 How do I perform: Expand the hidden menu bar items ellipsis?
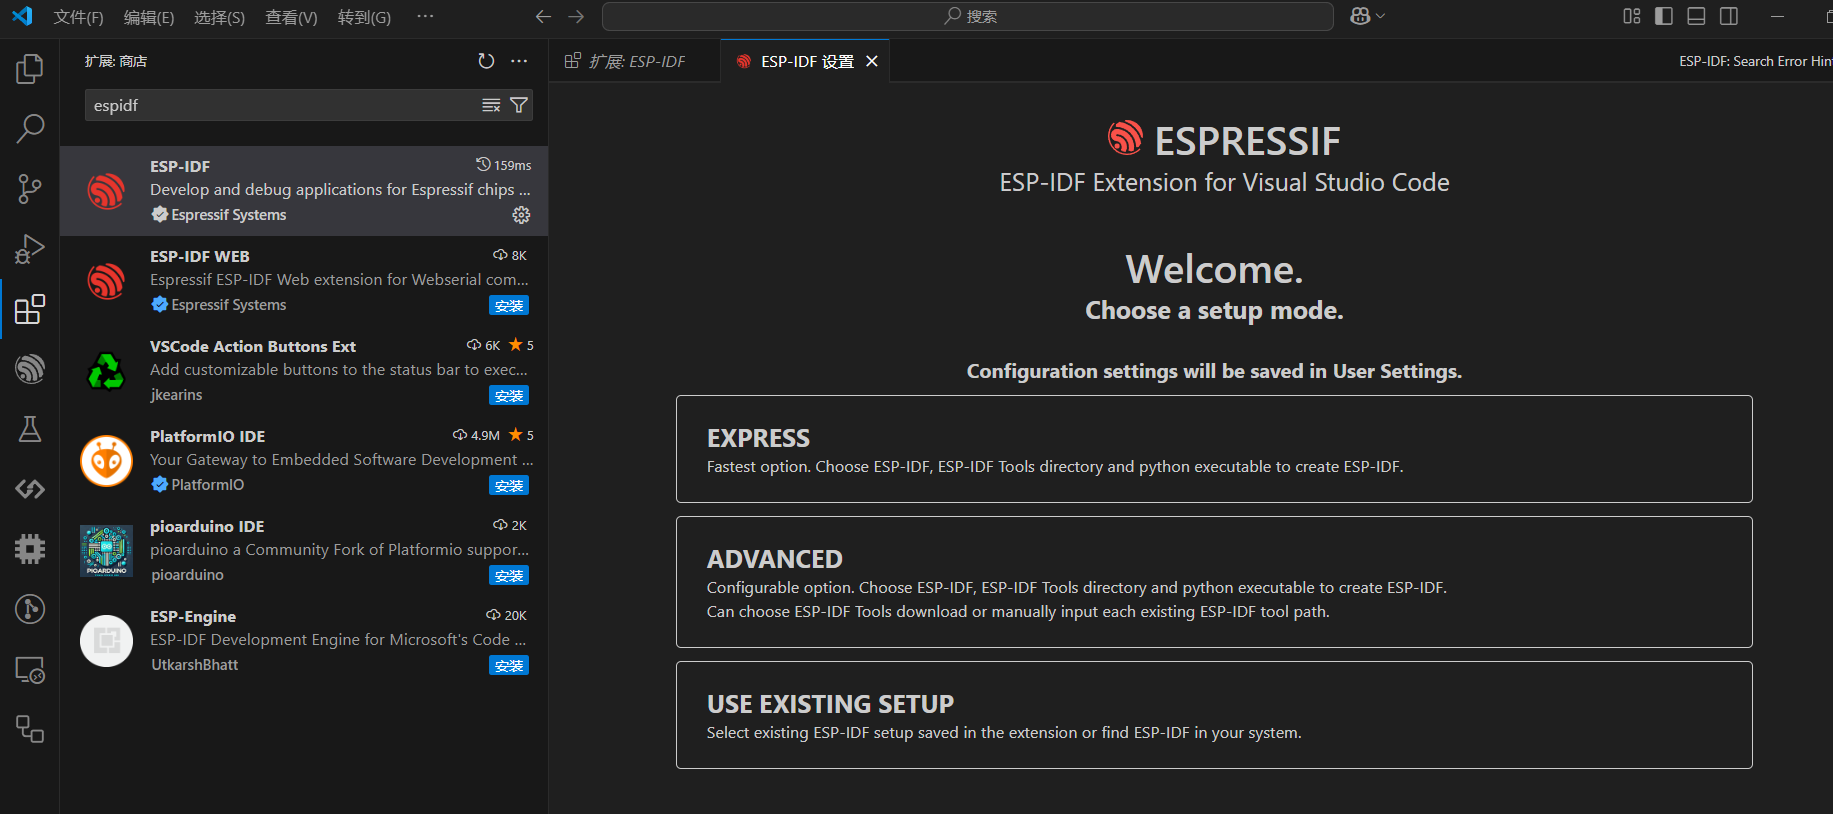pos(425,16)
